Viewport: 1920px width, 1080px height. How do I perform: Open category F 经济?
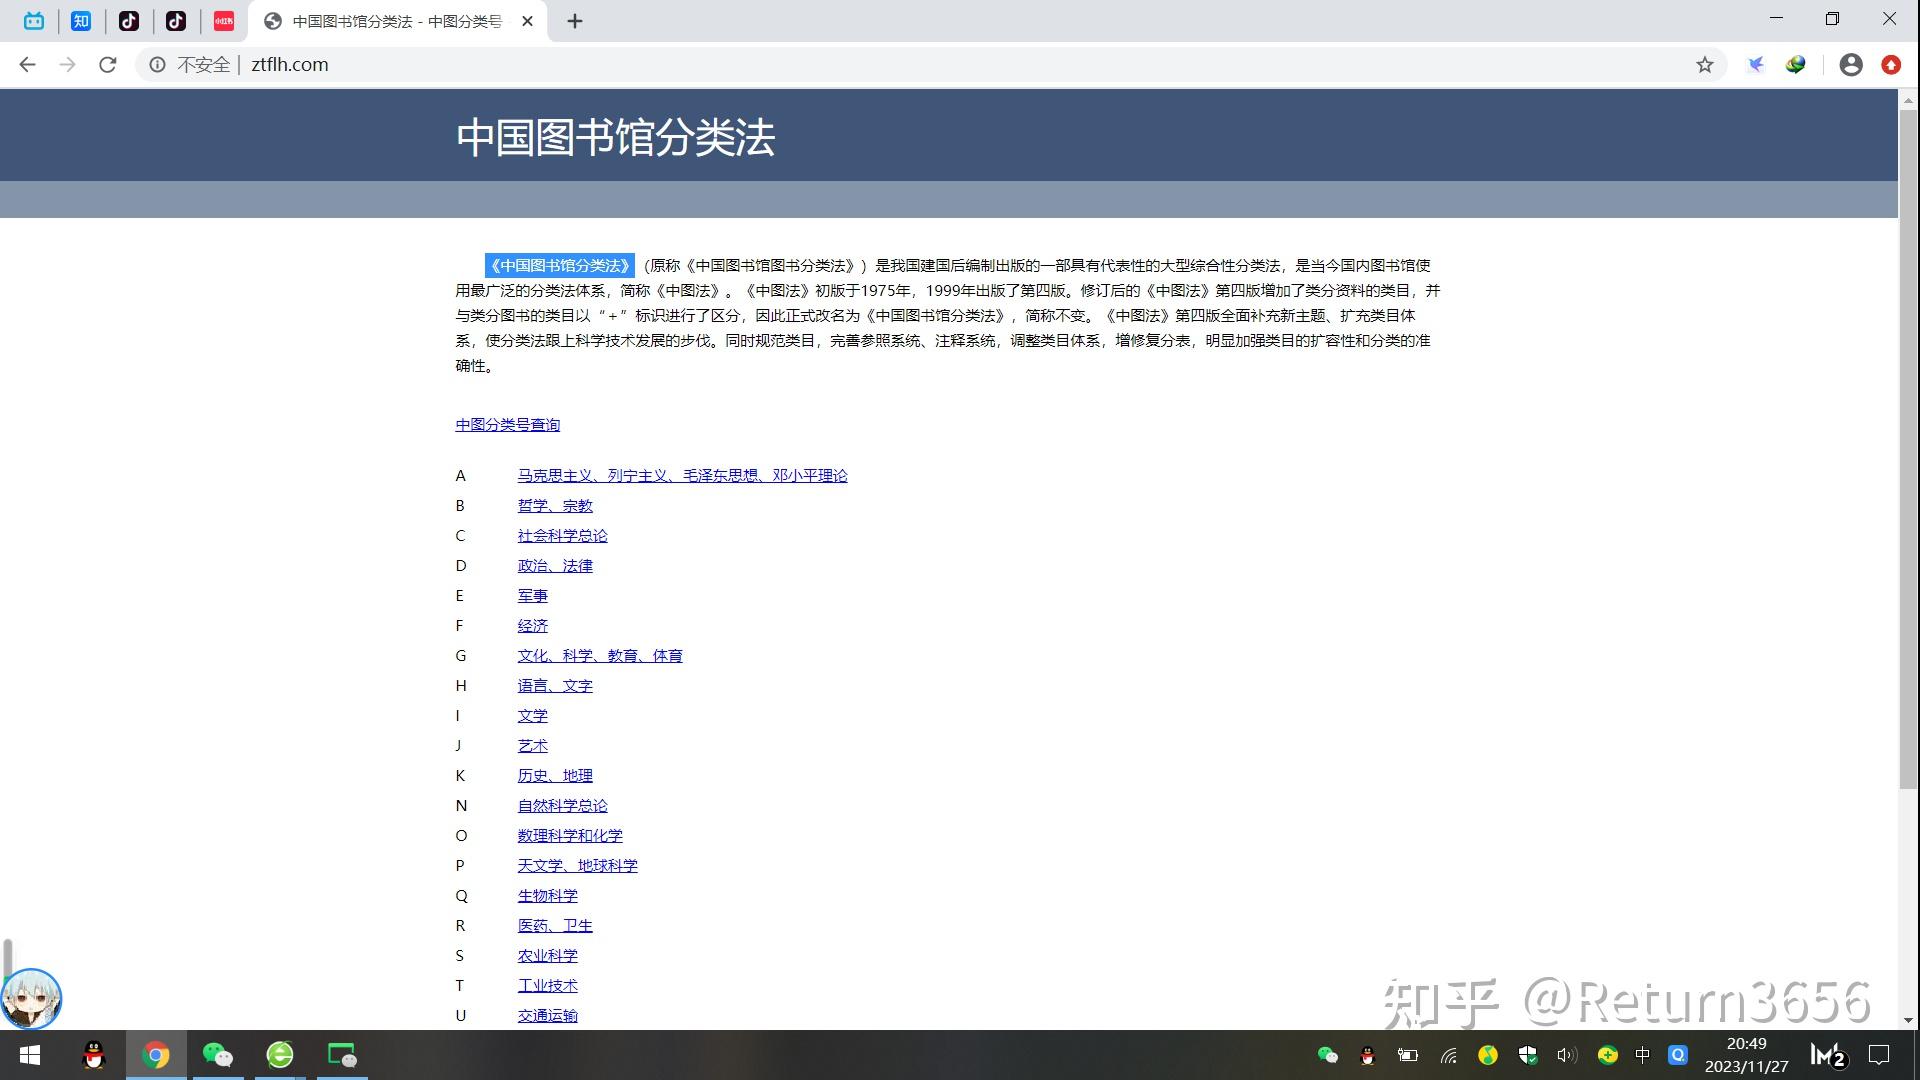coord(532,626)
